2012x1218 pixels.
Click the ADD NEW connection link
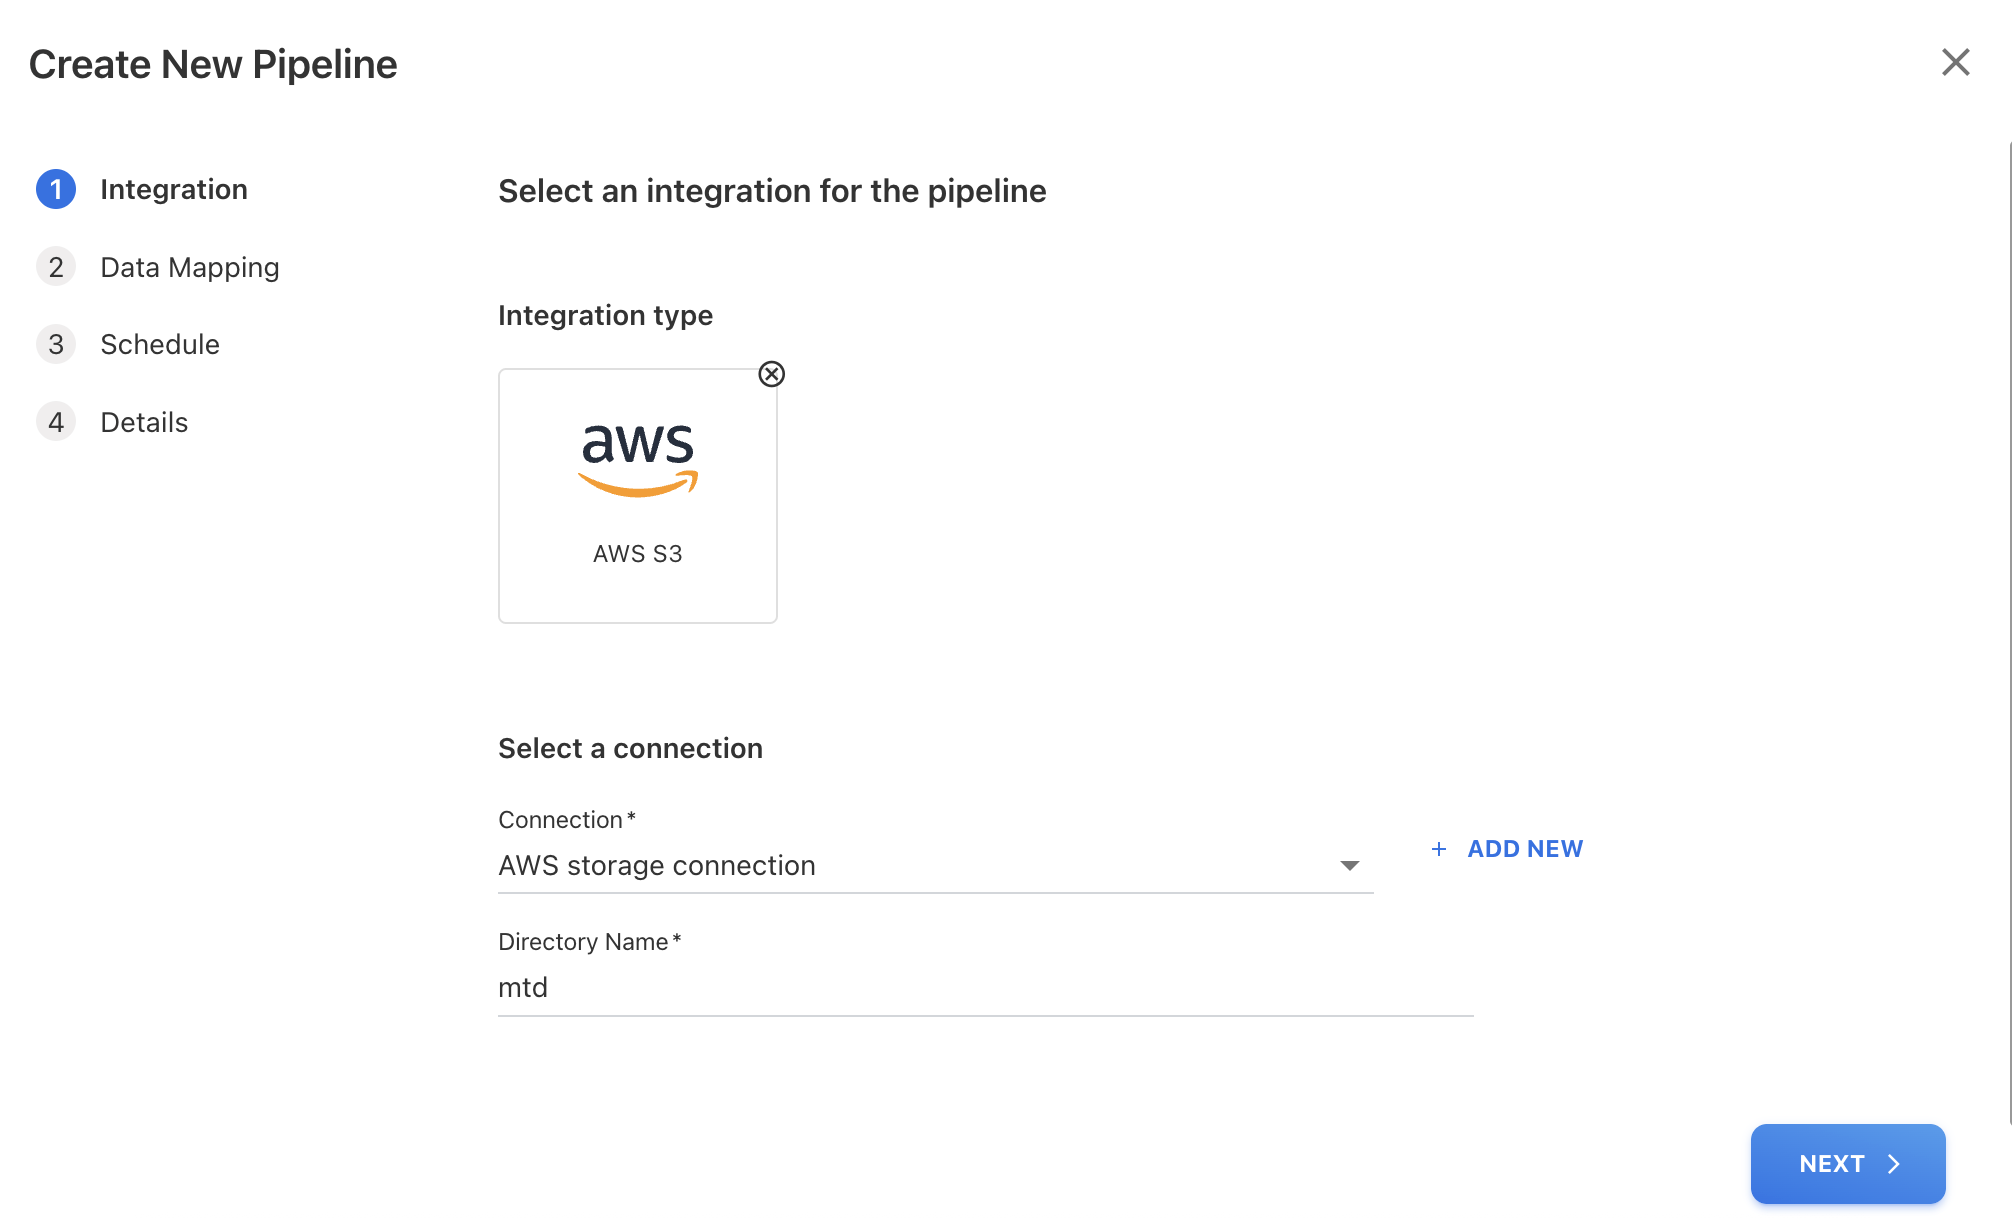coord(1524,849)
